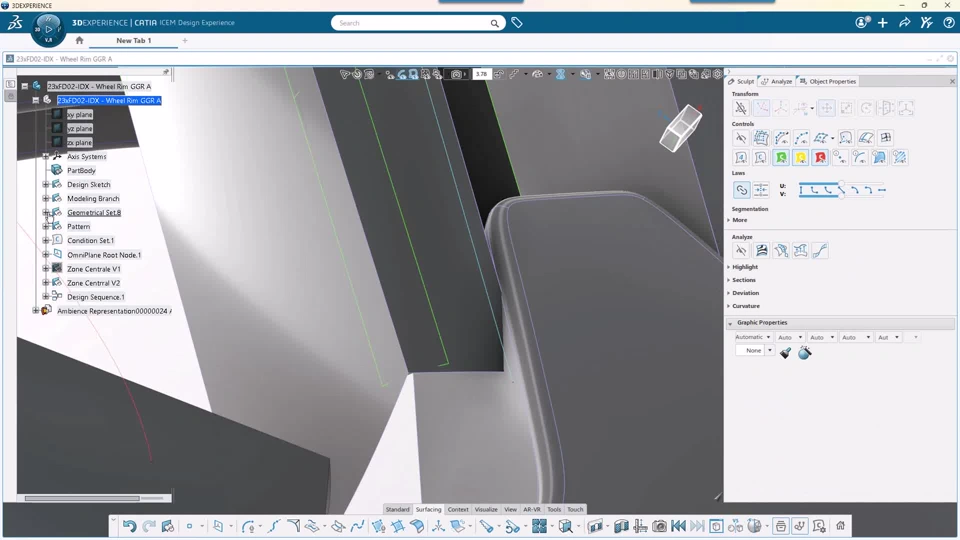Click the paintbrush icon in Graphic Properties

(786, 352)
